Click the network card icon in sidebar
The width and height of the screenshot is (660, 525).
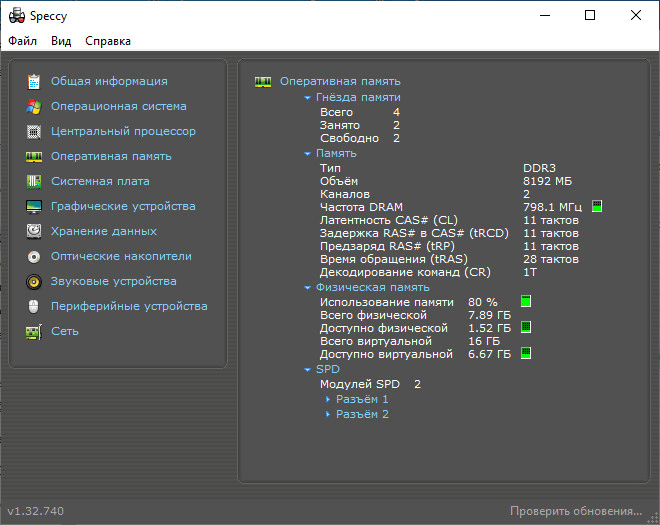click(34, 331)
